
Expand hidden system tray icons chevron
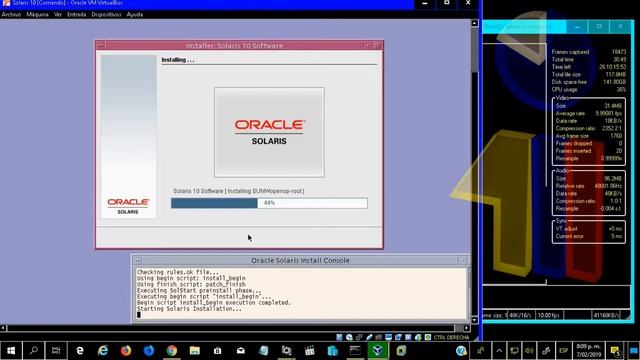(499, 350)
